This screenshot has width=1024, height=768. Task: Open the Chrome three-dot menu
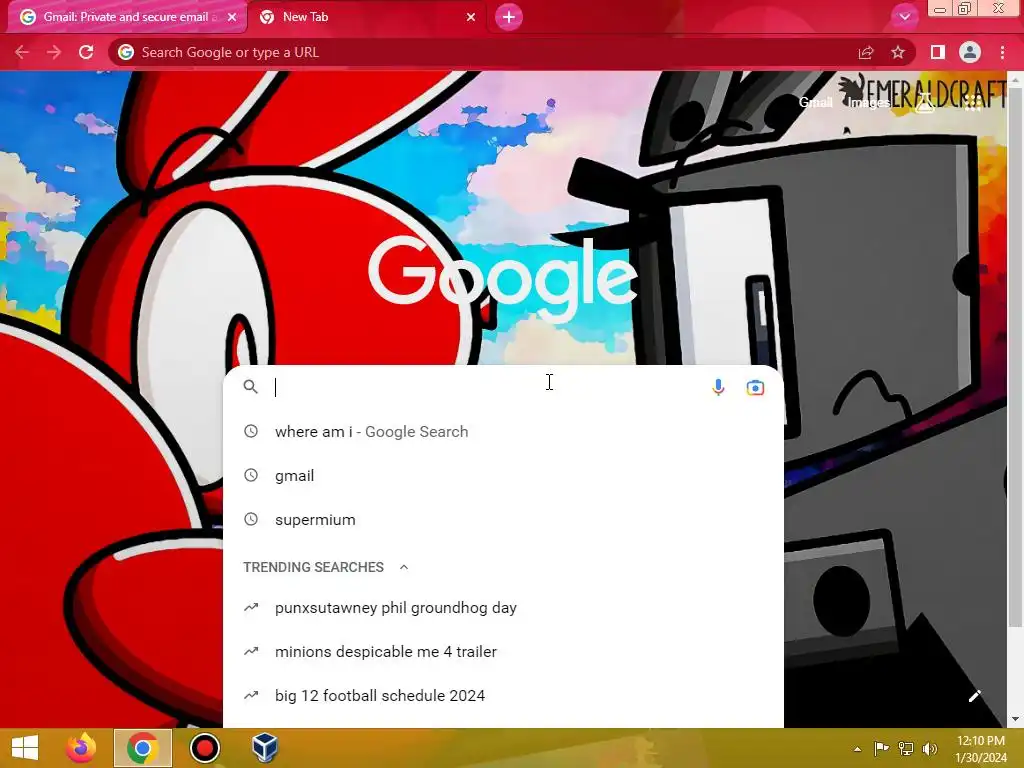(1002, 52)
